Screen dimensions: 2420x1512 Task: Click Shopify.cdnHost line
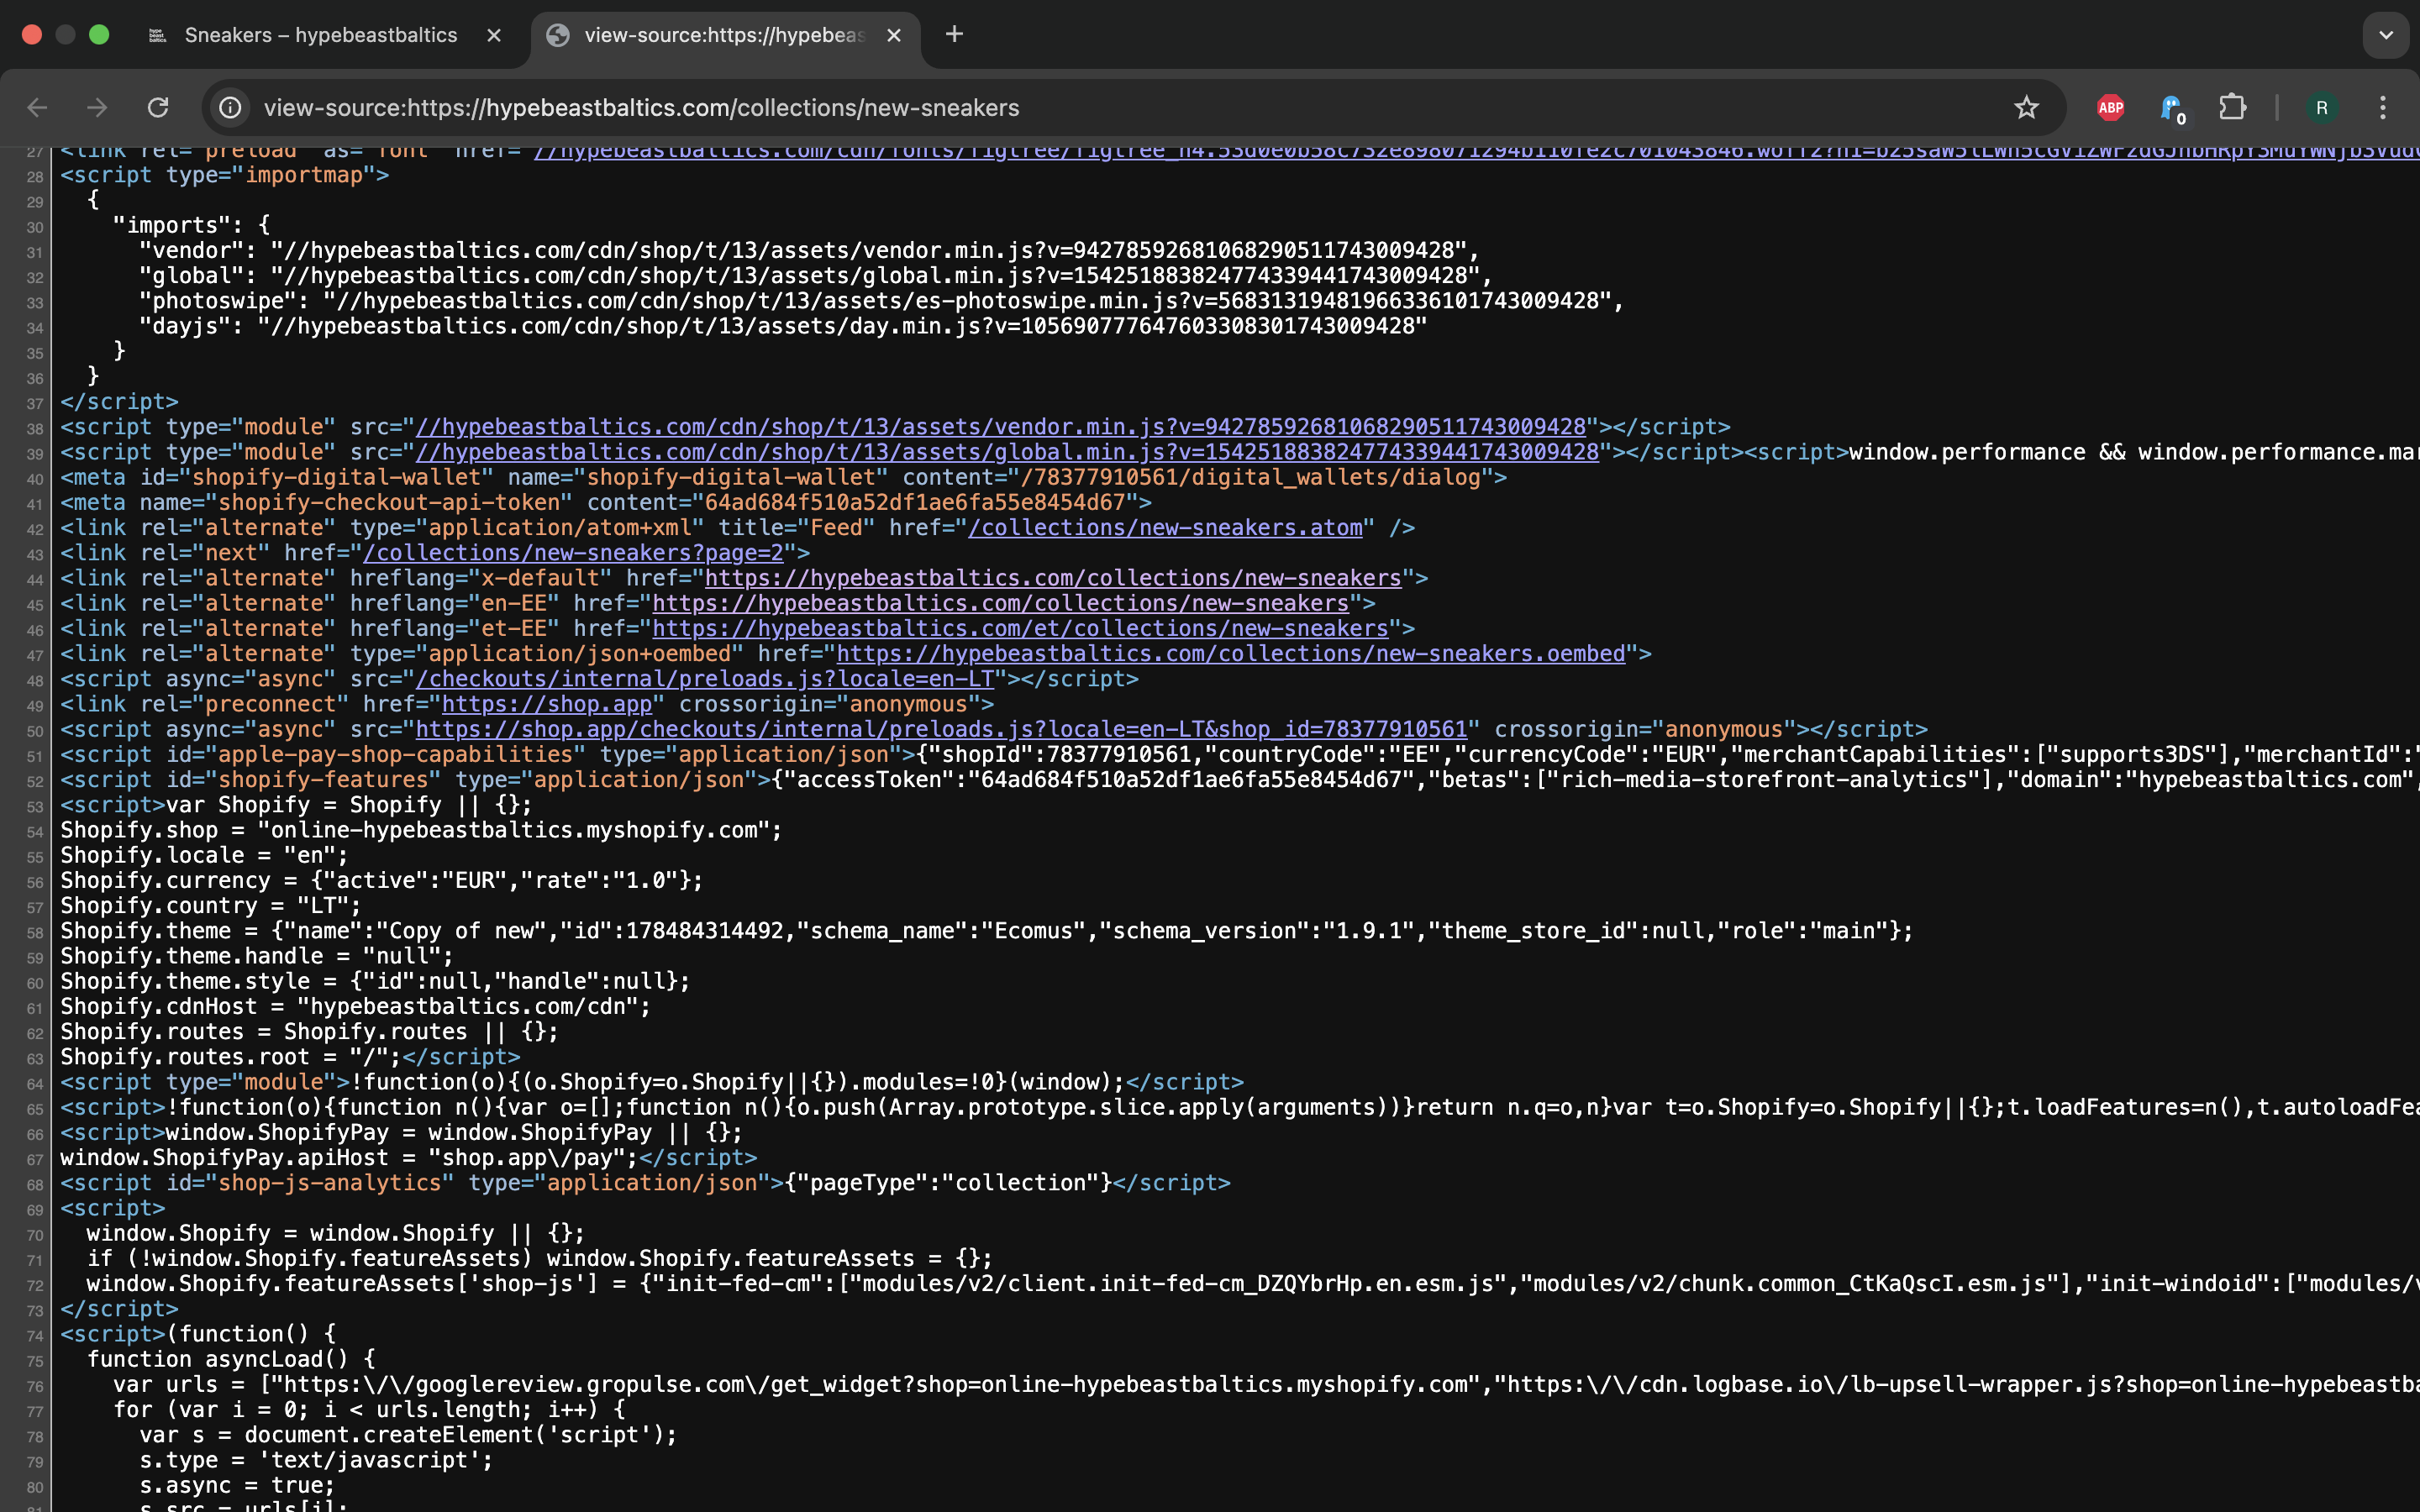click(355, 1007)
